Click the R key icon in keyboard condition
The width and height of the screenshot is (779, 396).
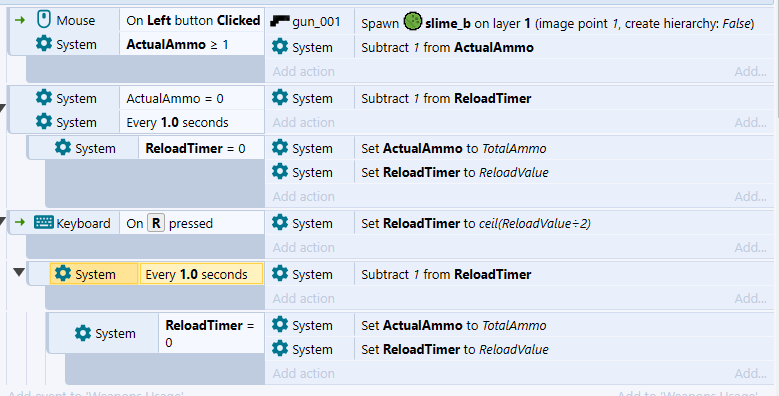coord(156,223)
